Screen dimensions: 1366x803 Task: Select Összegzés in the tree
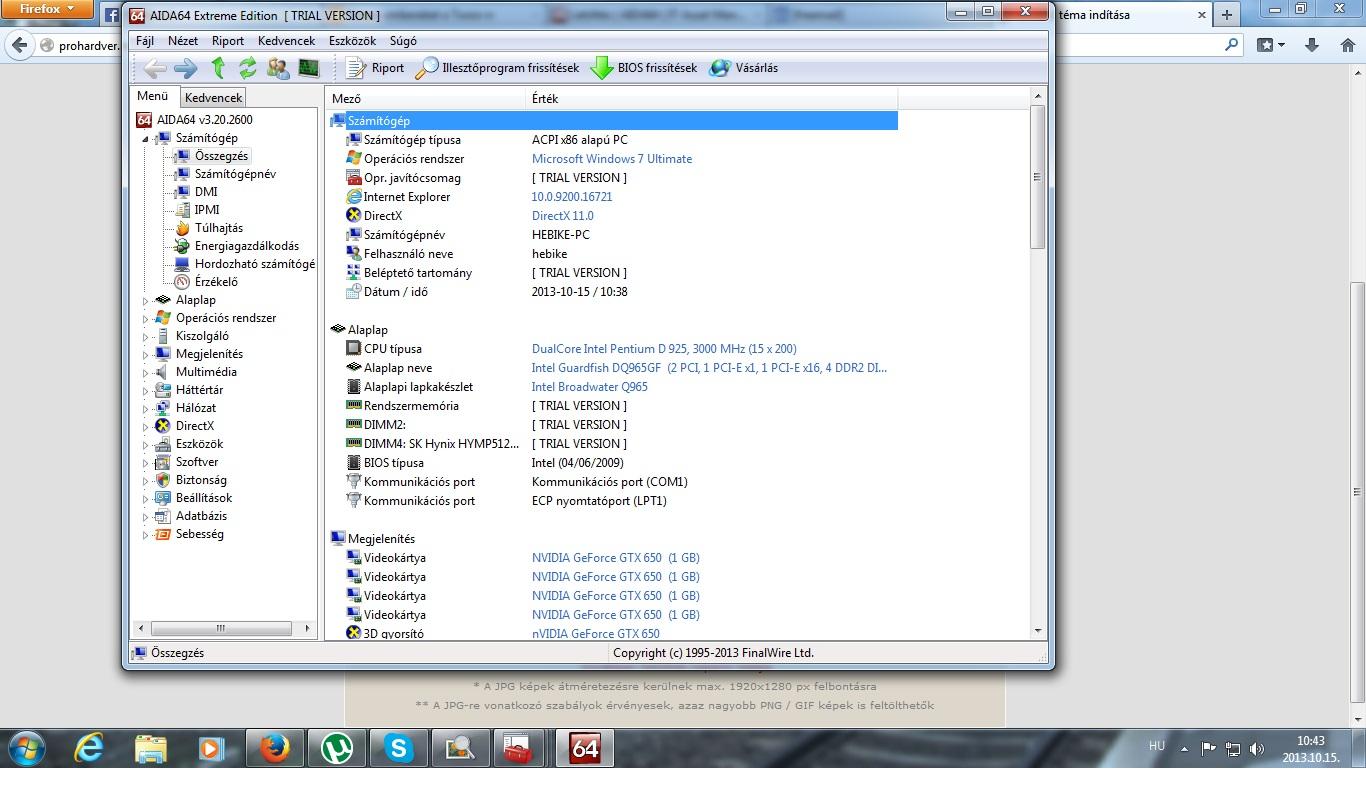[221, 156]
